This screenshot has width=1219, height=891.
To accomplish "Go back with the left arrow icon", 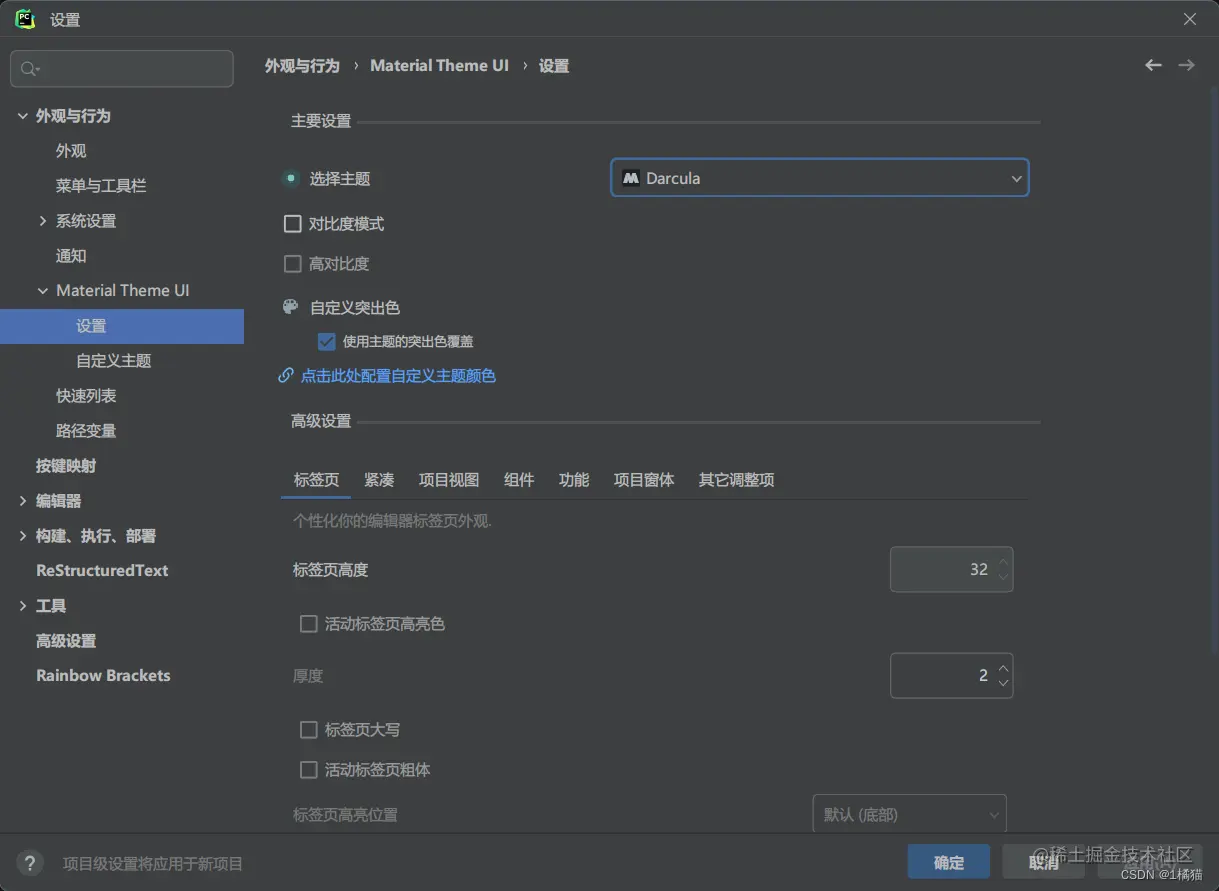I will point(1154,65).
